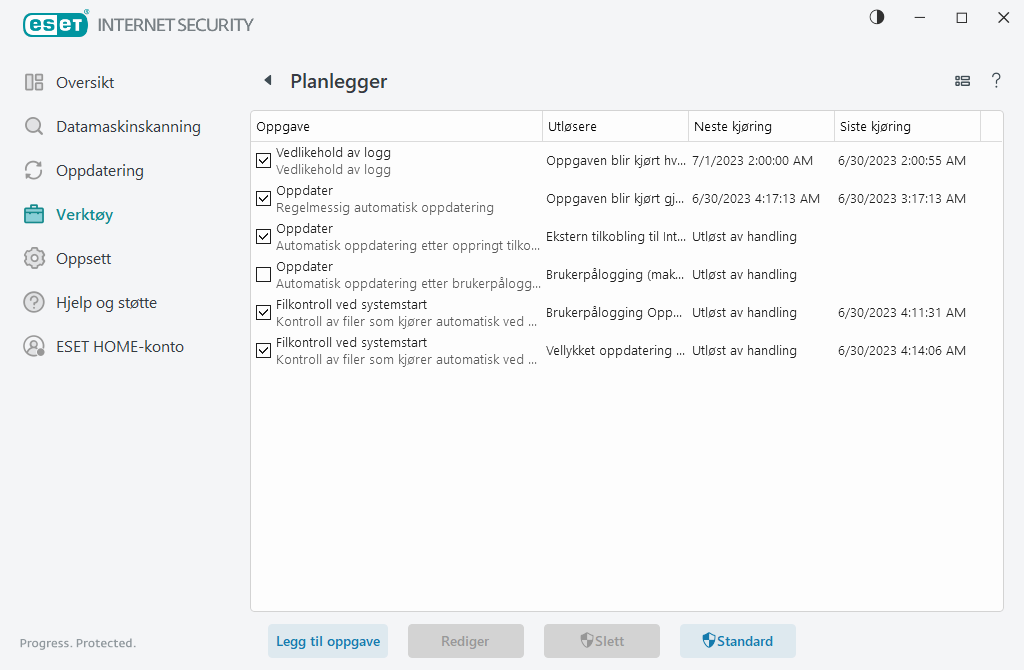Screen dimensions: 1024x670
Task: Toggle the dark/light contrast icon in title bar
Action: pyautogui.click(x=877, y=18)
